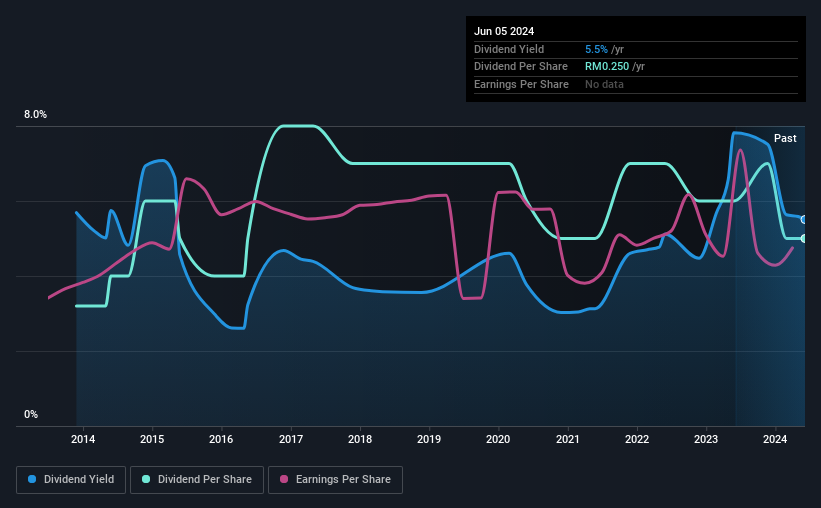
Task: Click the 8.0% y-axis label
Action: pos(35,115)
